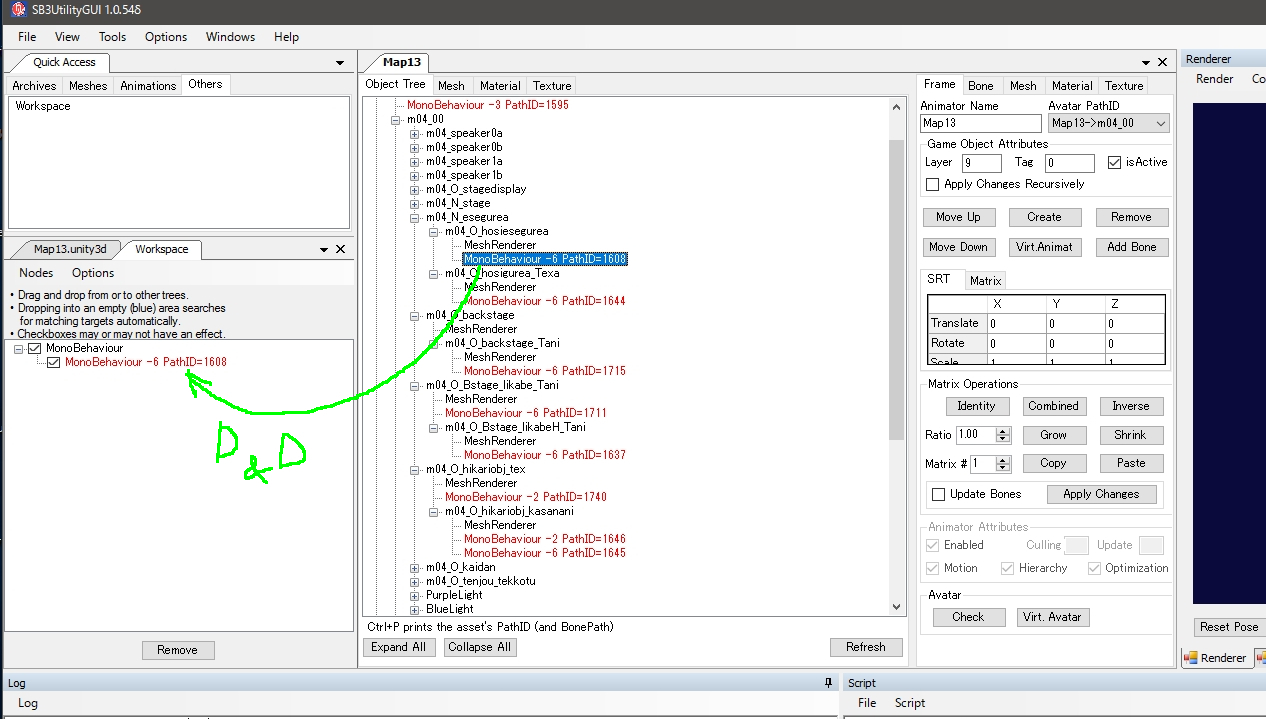Toggle the MonoBehaviour parent checkbox in Workspace
This screenshot has height=719, width=1266.
35,348
